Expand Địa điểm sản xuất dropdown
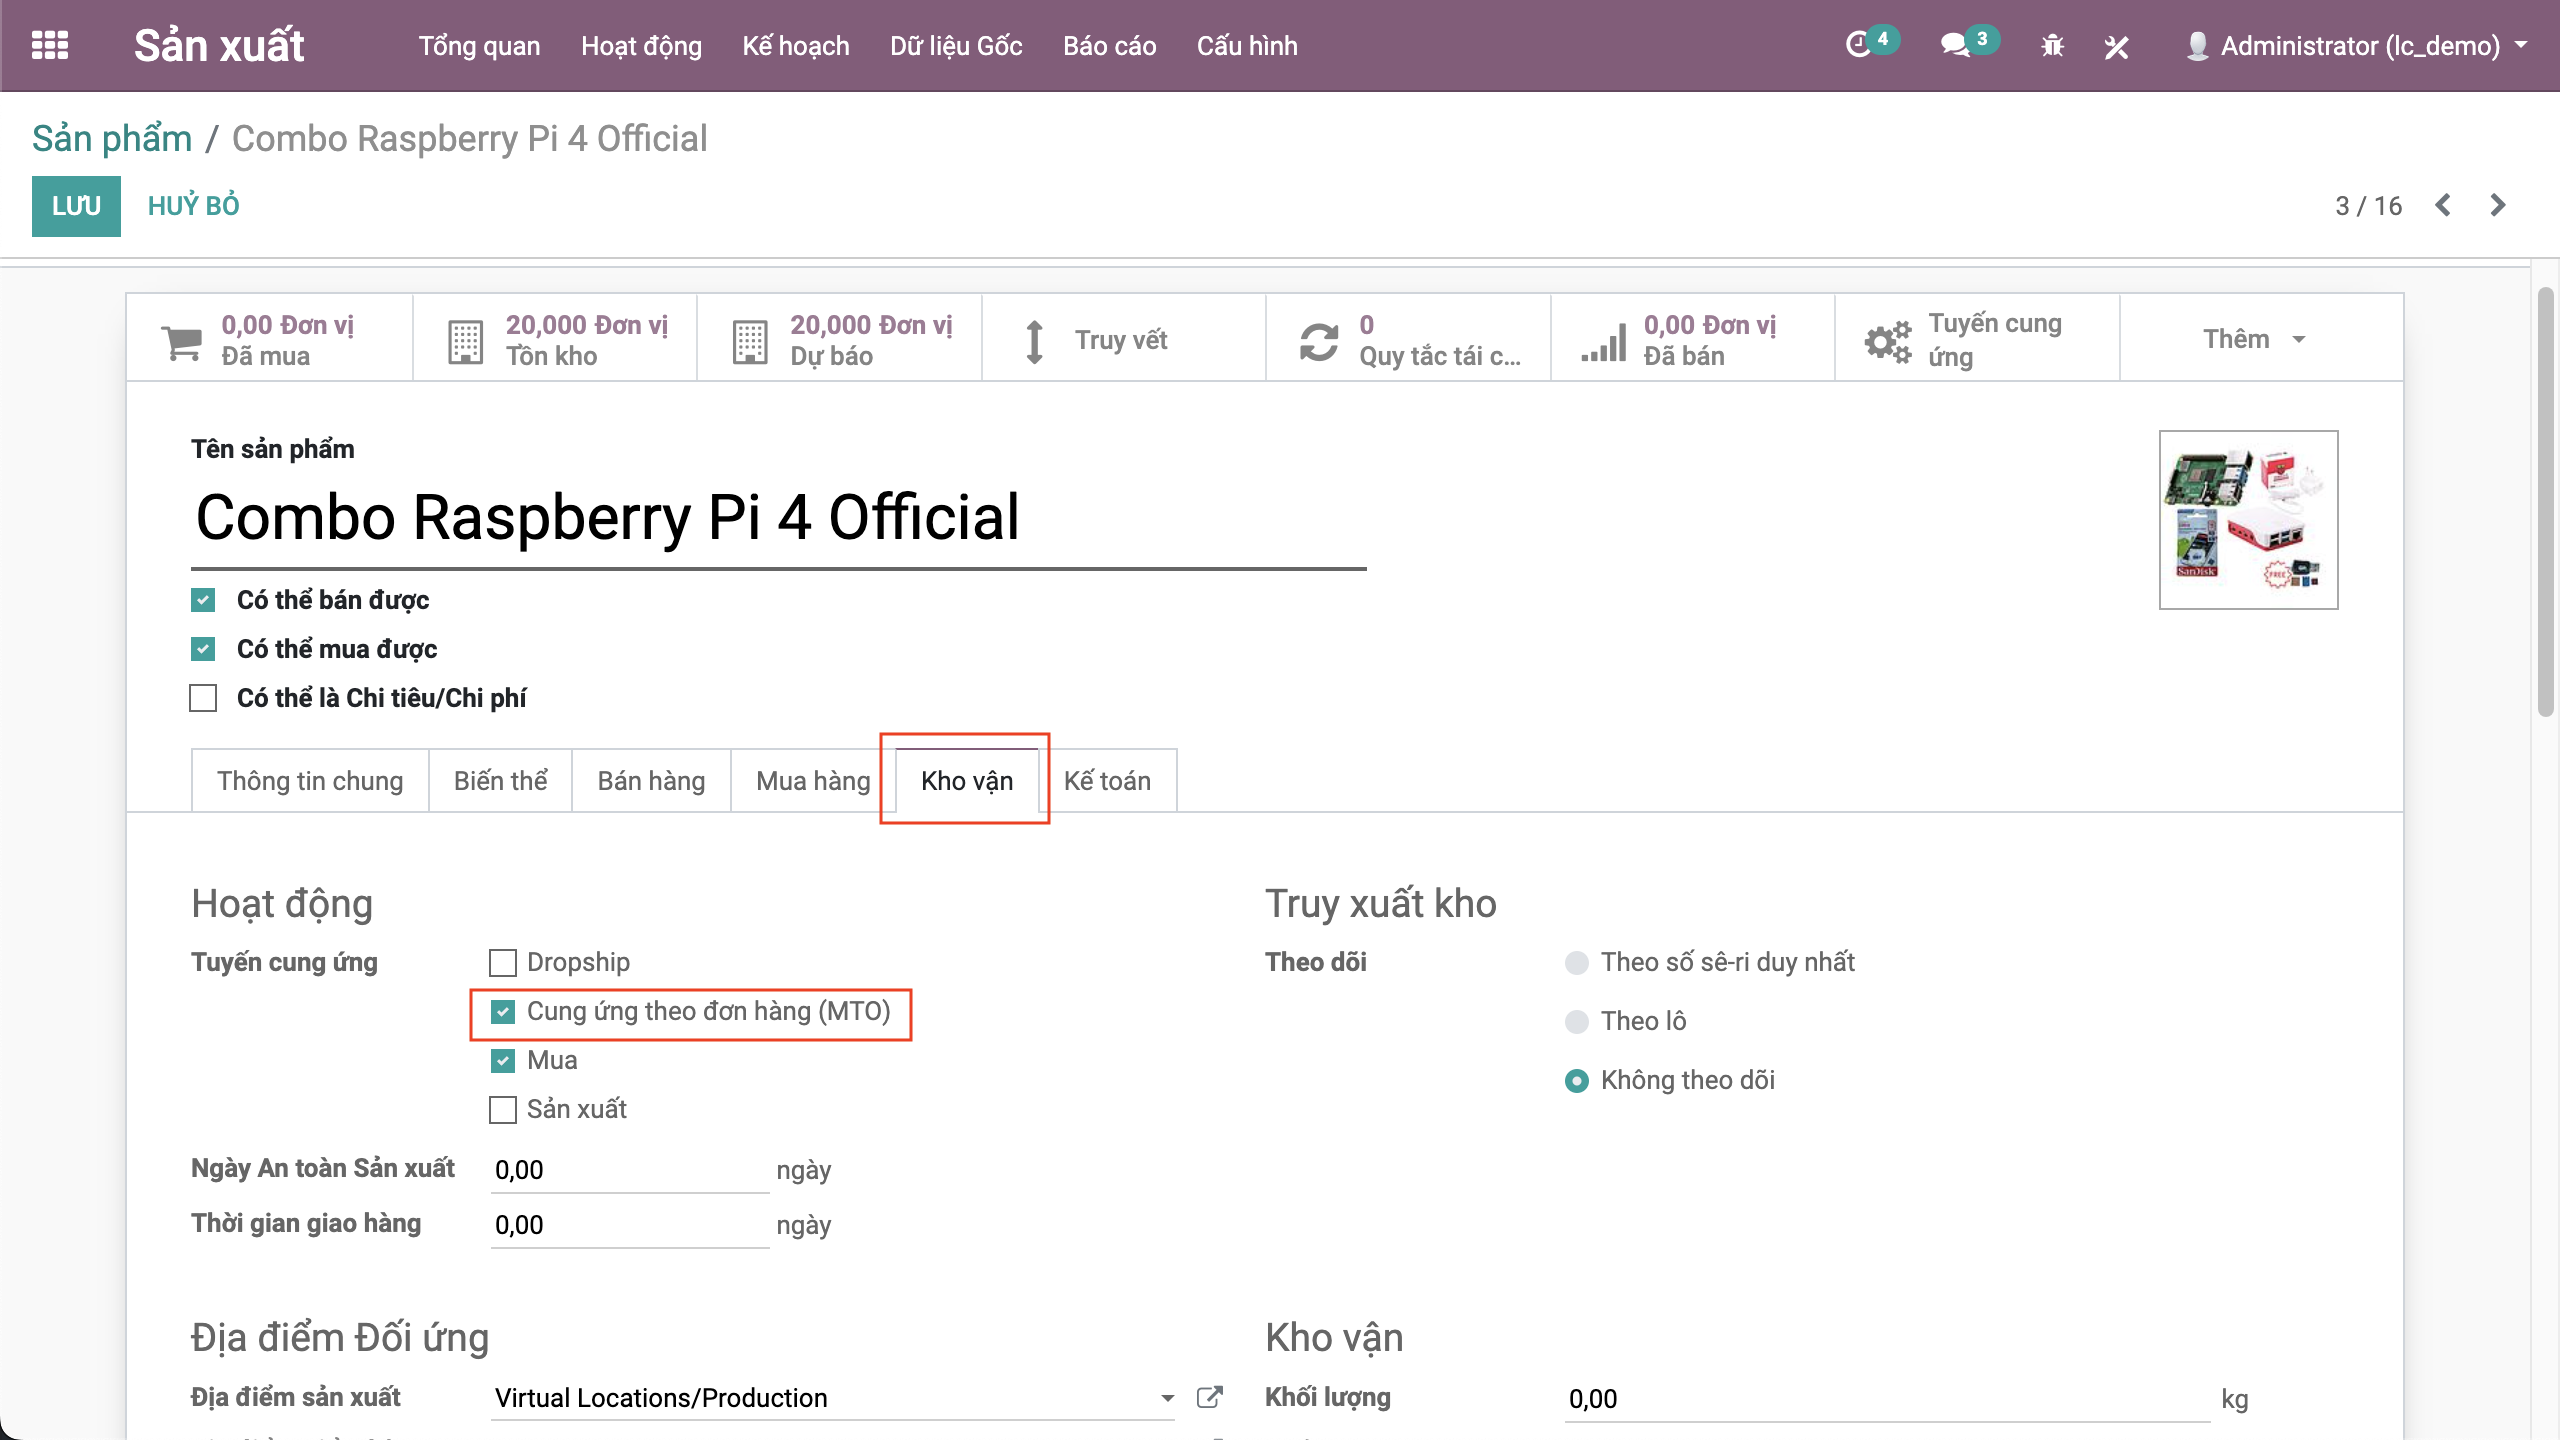 tap(1166, 1398)
